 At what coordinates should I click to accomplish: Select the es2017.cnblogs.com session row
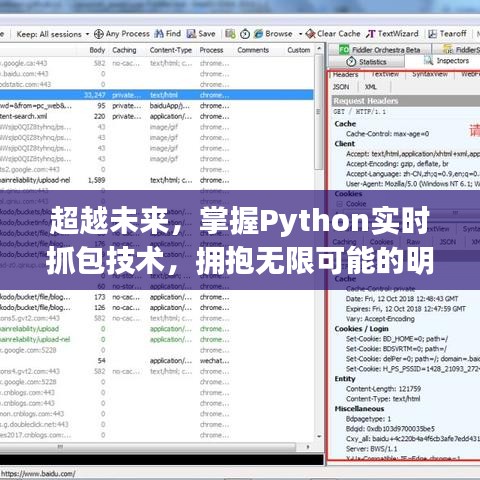click(157, 435)
